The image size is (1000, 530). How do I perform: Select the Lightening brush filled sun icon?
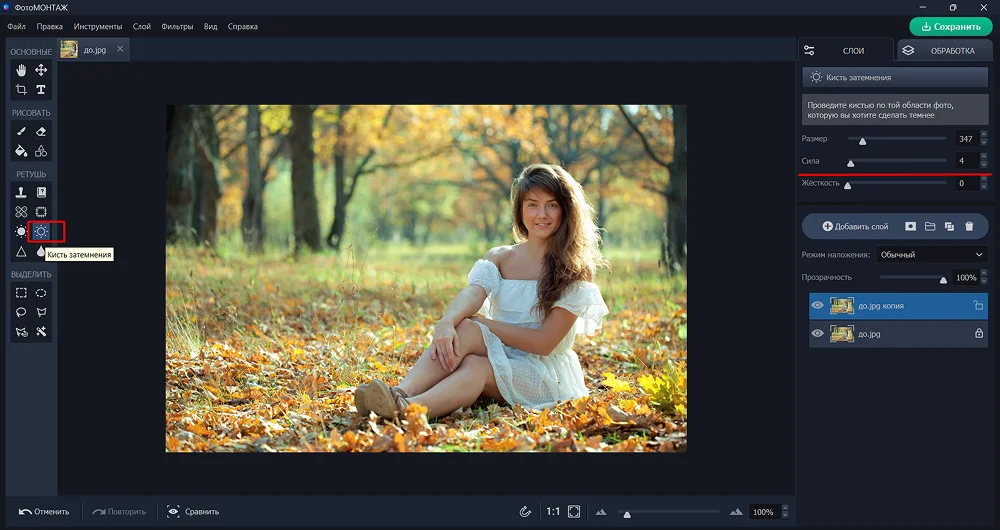point(21,232)
